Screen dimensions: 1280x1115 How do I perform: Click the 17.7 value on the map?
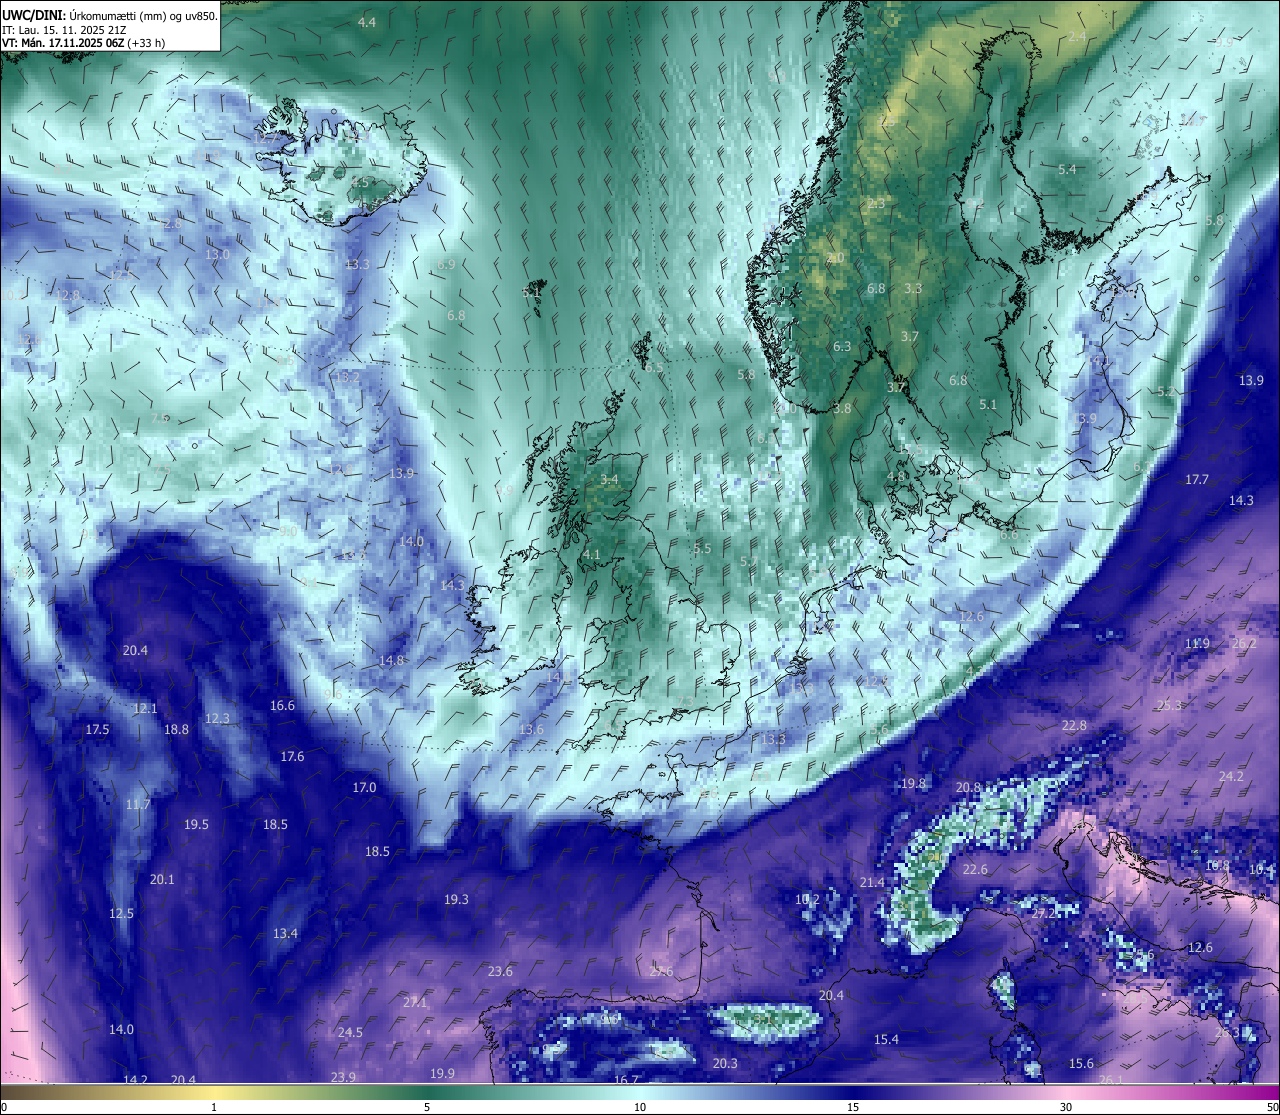click(1197, 480)
